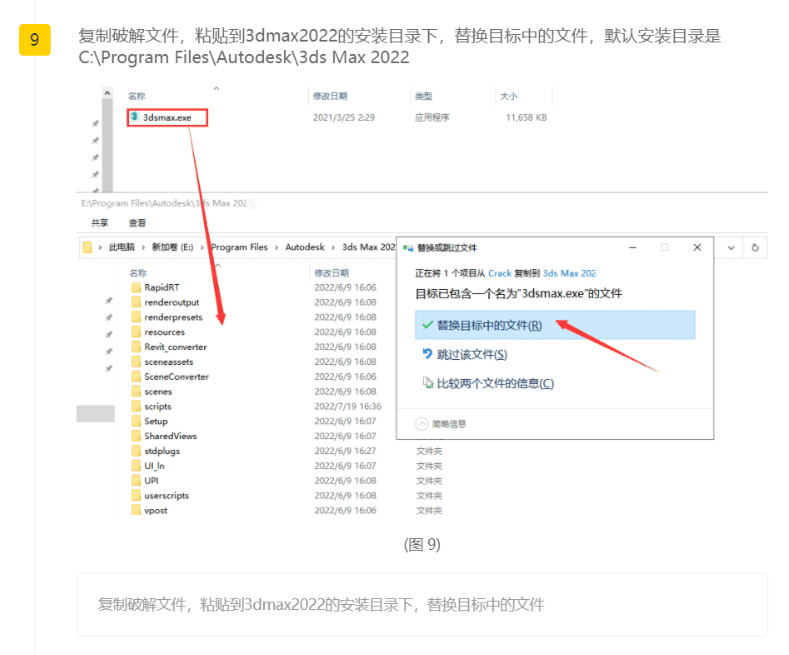Refresh the explorer folder view
The image size is (789, 655).
[x=755, y=248]
